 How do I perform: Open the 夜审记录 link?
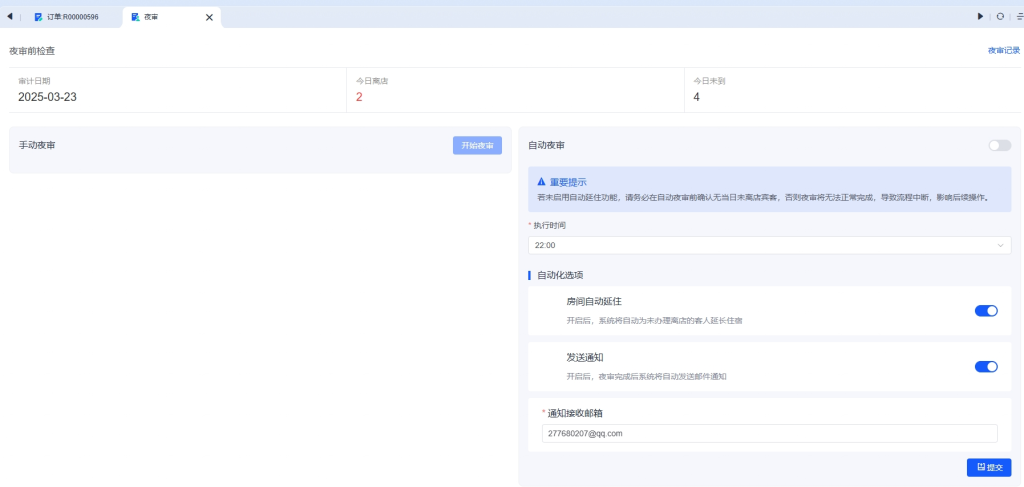1003,50
